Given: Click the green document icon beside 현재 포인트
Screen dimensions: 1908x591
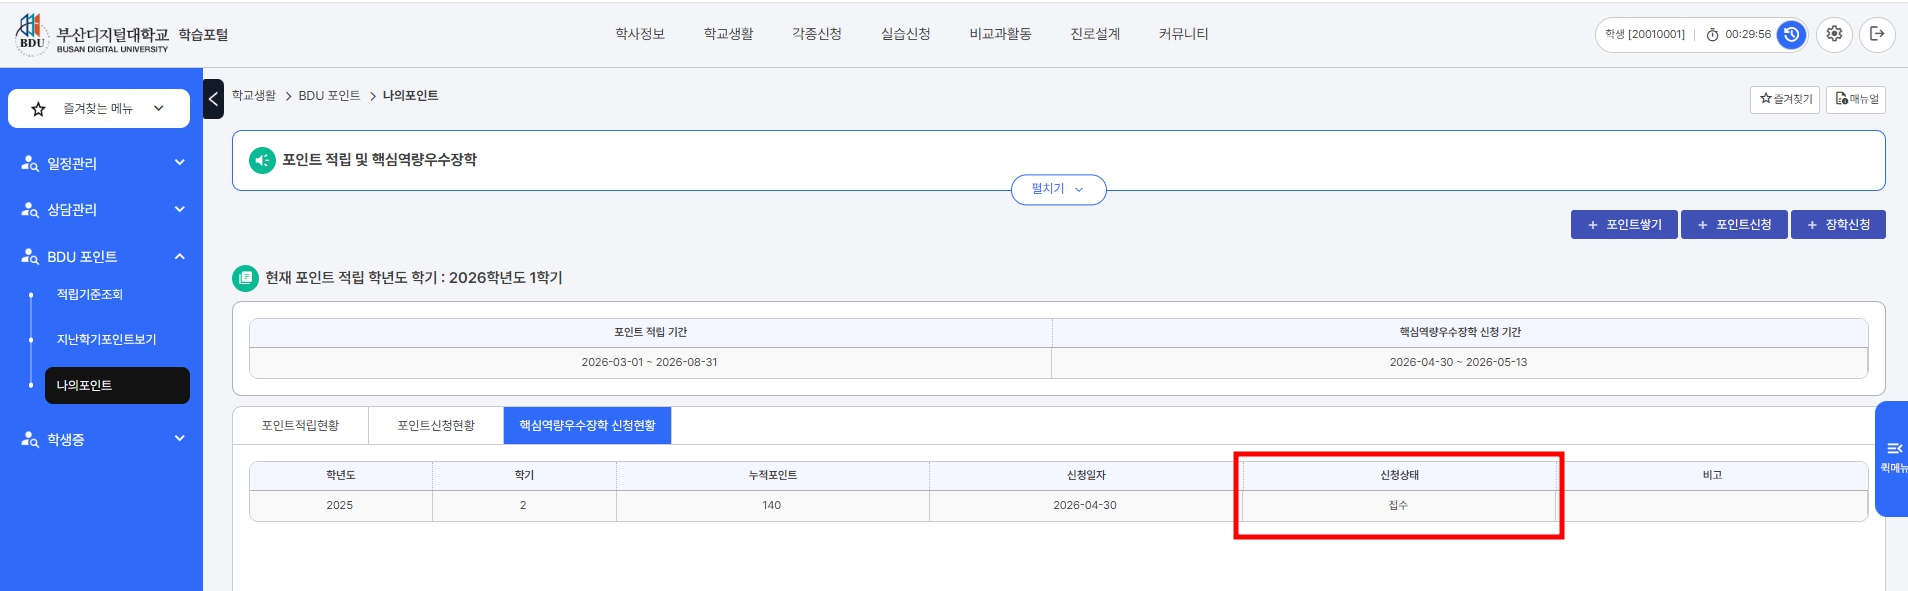Looking at the screenshot, I should pos(245,278).
